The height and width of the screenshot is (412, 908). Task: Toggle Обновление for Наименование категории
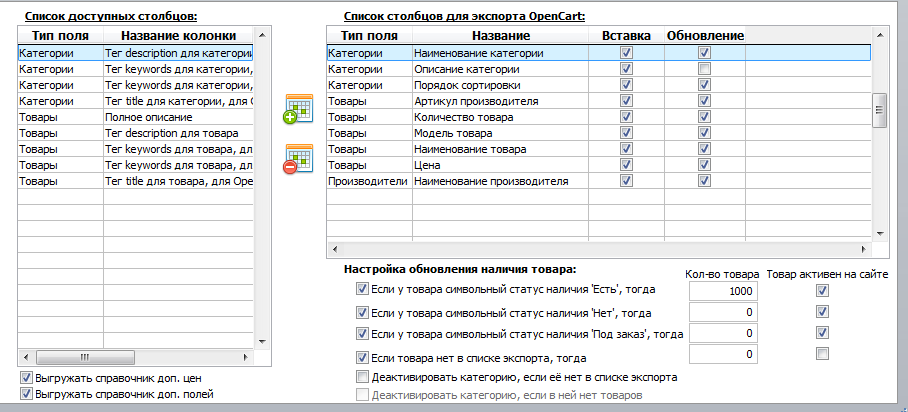704,53
